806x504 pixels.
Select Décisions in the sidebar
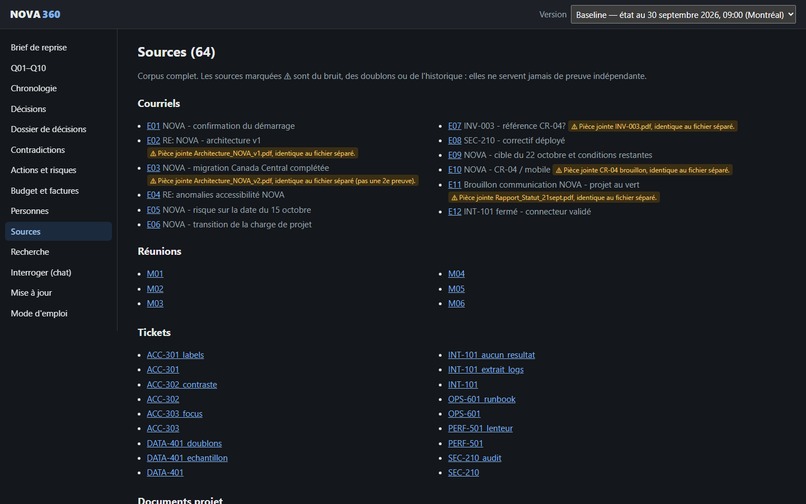coord(59,109)
